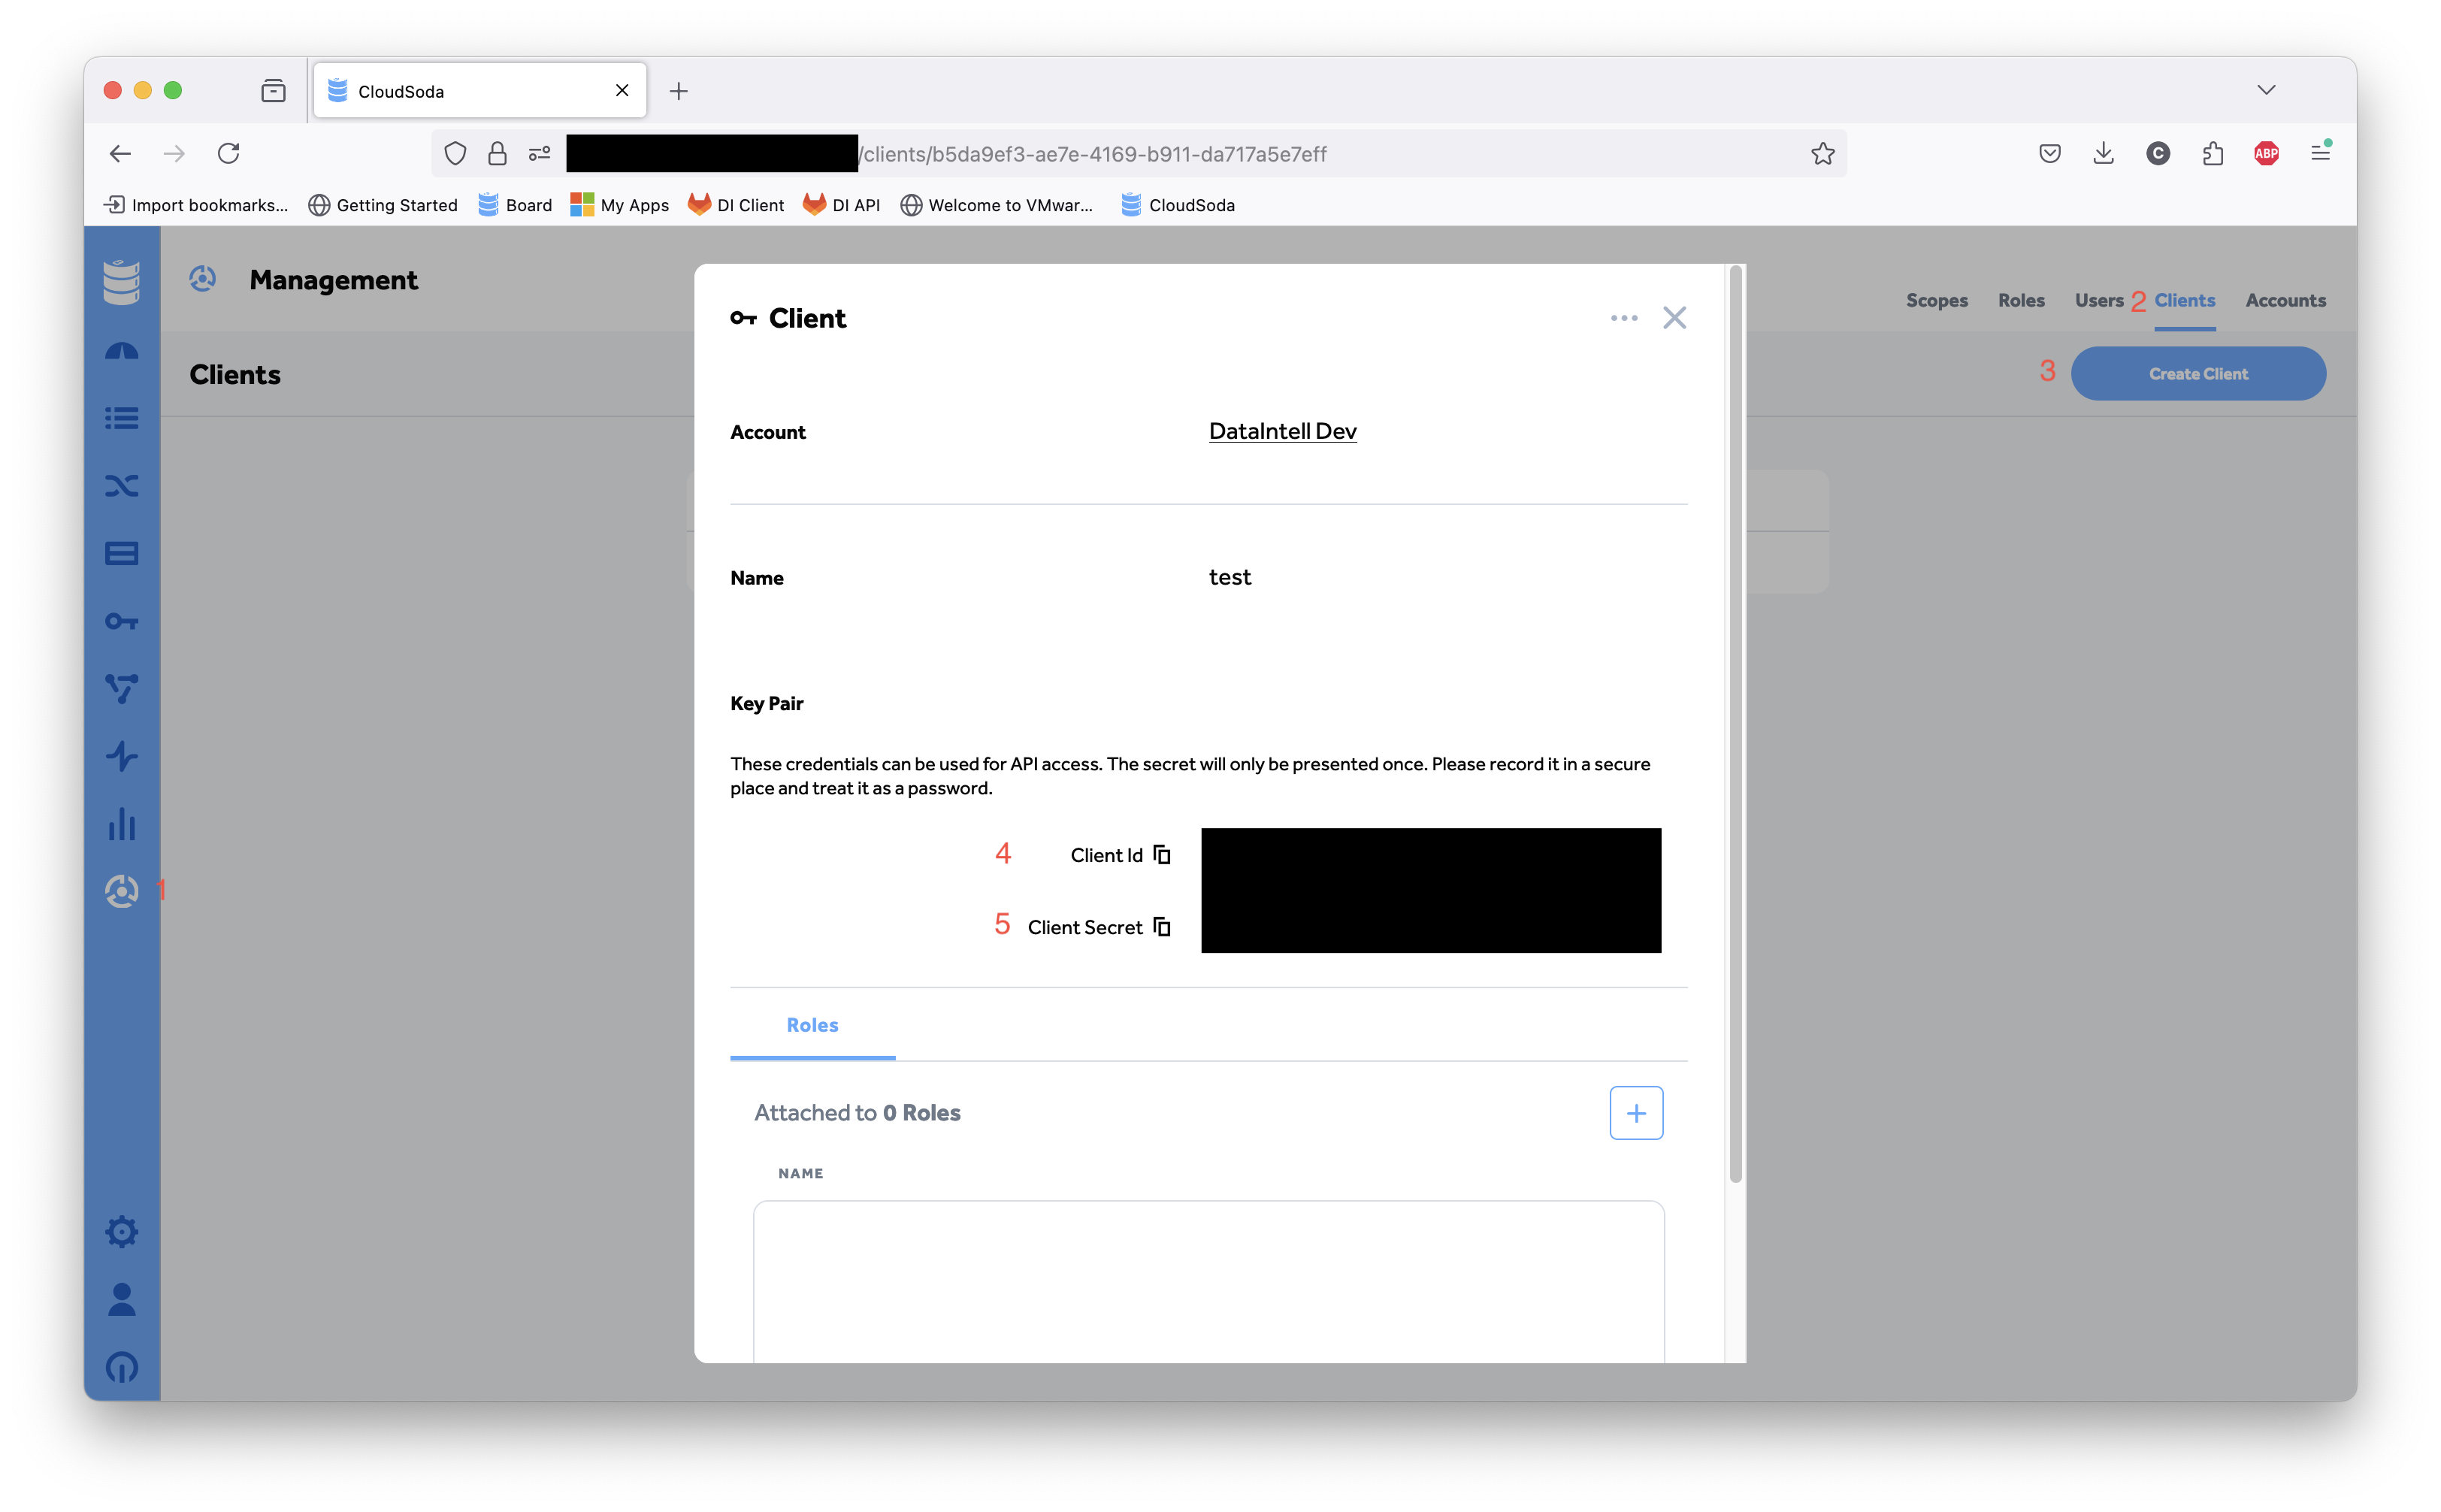Open the bar chart icon in sidebar

click(122, 824)
